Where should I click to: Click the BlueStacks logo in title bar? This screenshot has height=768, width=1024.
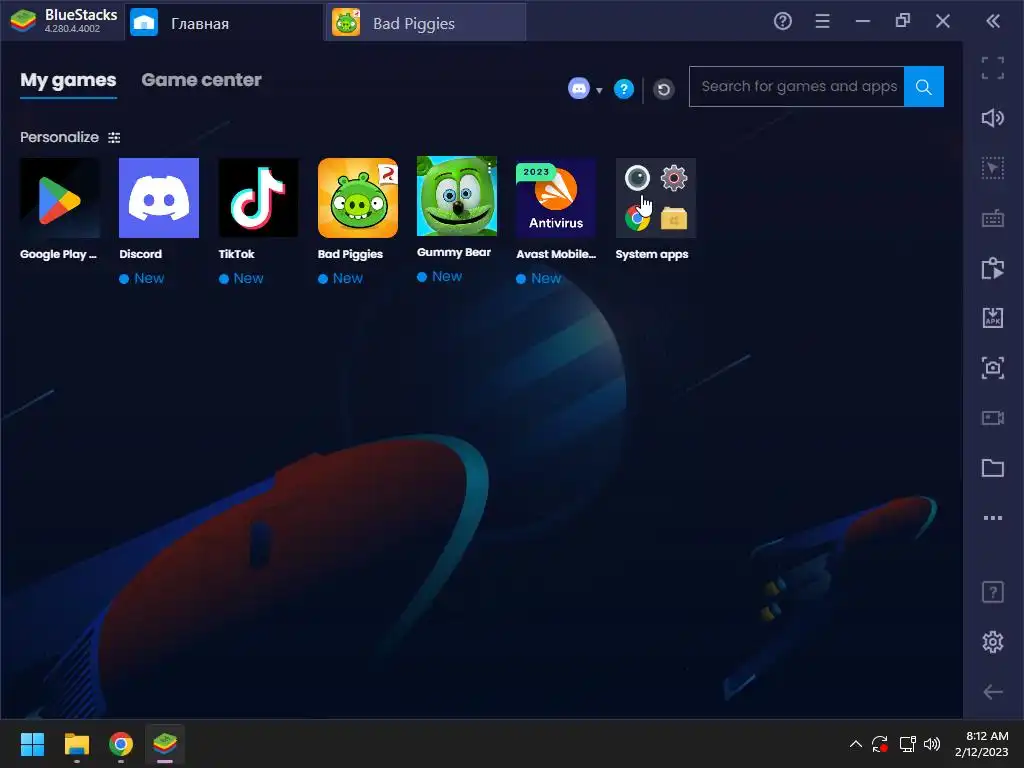click(x=24, y=21)
